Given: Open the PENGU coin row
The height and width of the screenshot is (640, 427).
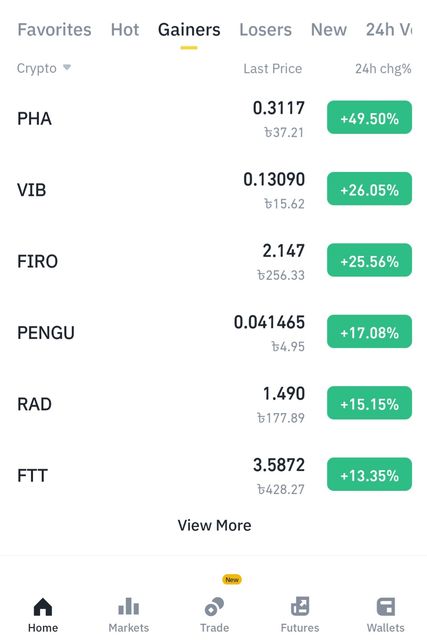Looking at the screenshot, I should 214,333.
